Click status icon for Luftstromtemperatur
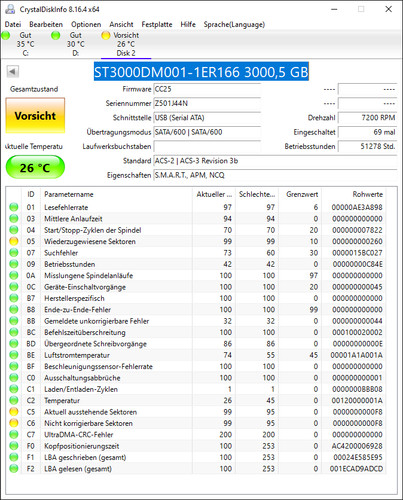The image size is (403, 500). pyautogui.click(x=14, y=355)
